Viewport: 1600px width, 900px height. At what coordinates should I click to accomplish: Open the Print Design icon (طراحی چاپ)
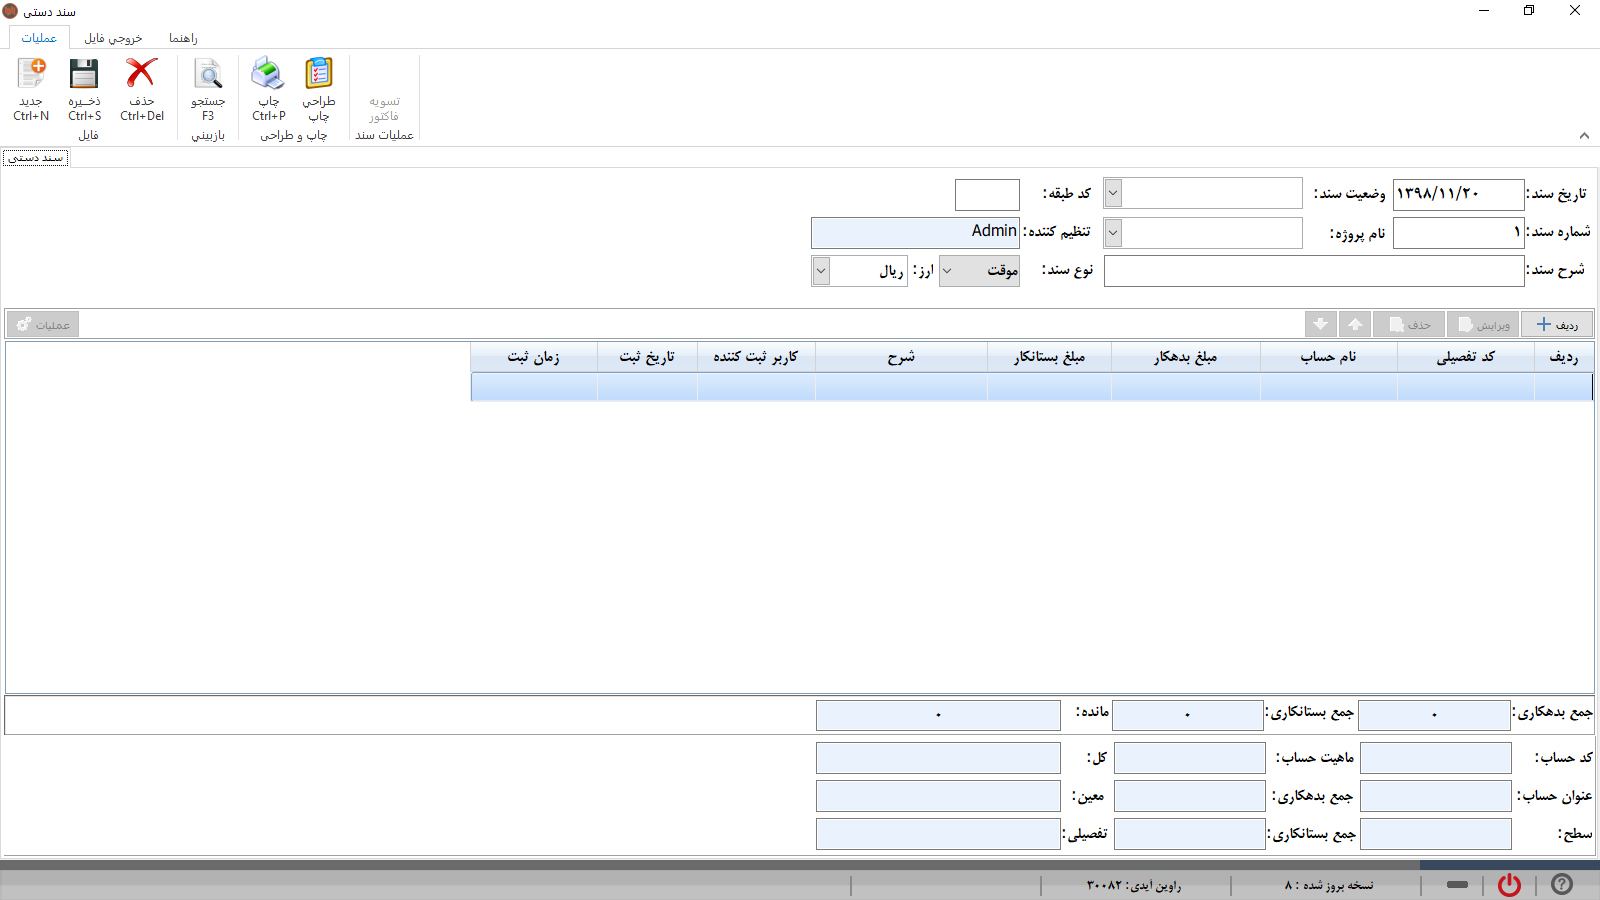pos(319,75)
